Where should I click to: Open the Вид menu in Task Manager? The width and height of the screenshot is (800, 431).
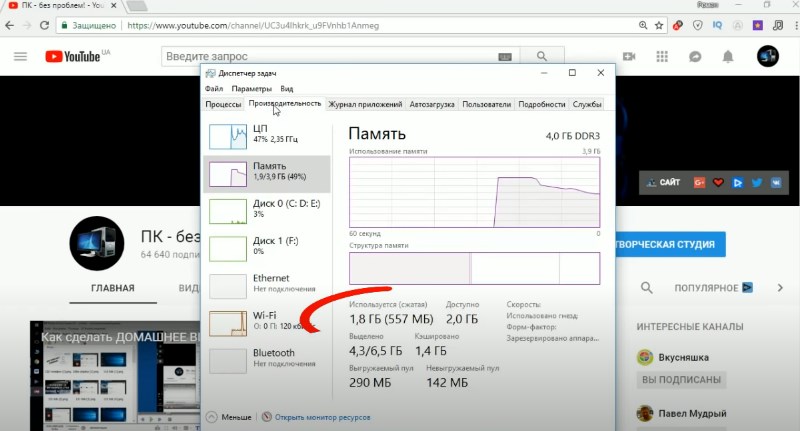pyautogui.click(x=287, y=89)
